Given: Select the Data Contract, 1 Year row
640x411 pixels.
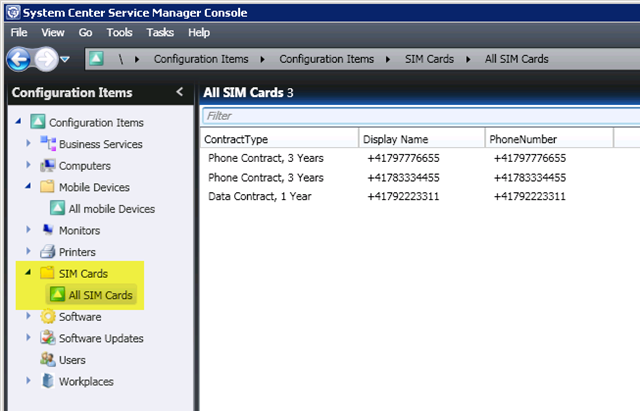Looking at the screenshot, I should [x=260, y=196].
